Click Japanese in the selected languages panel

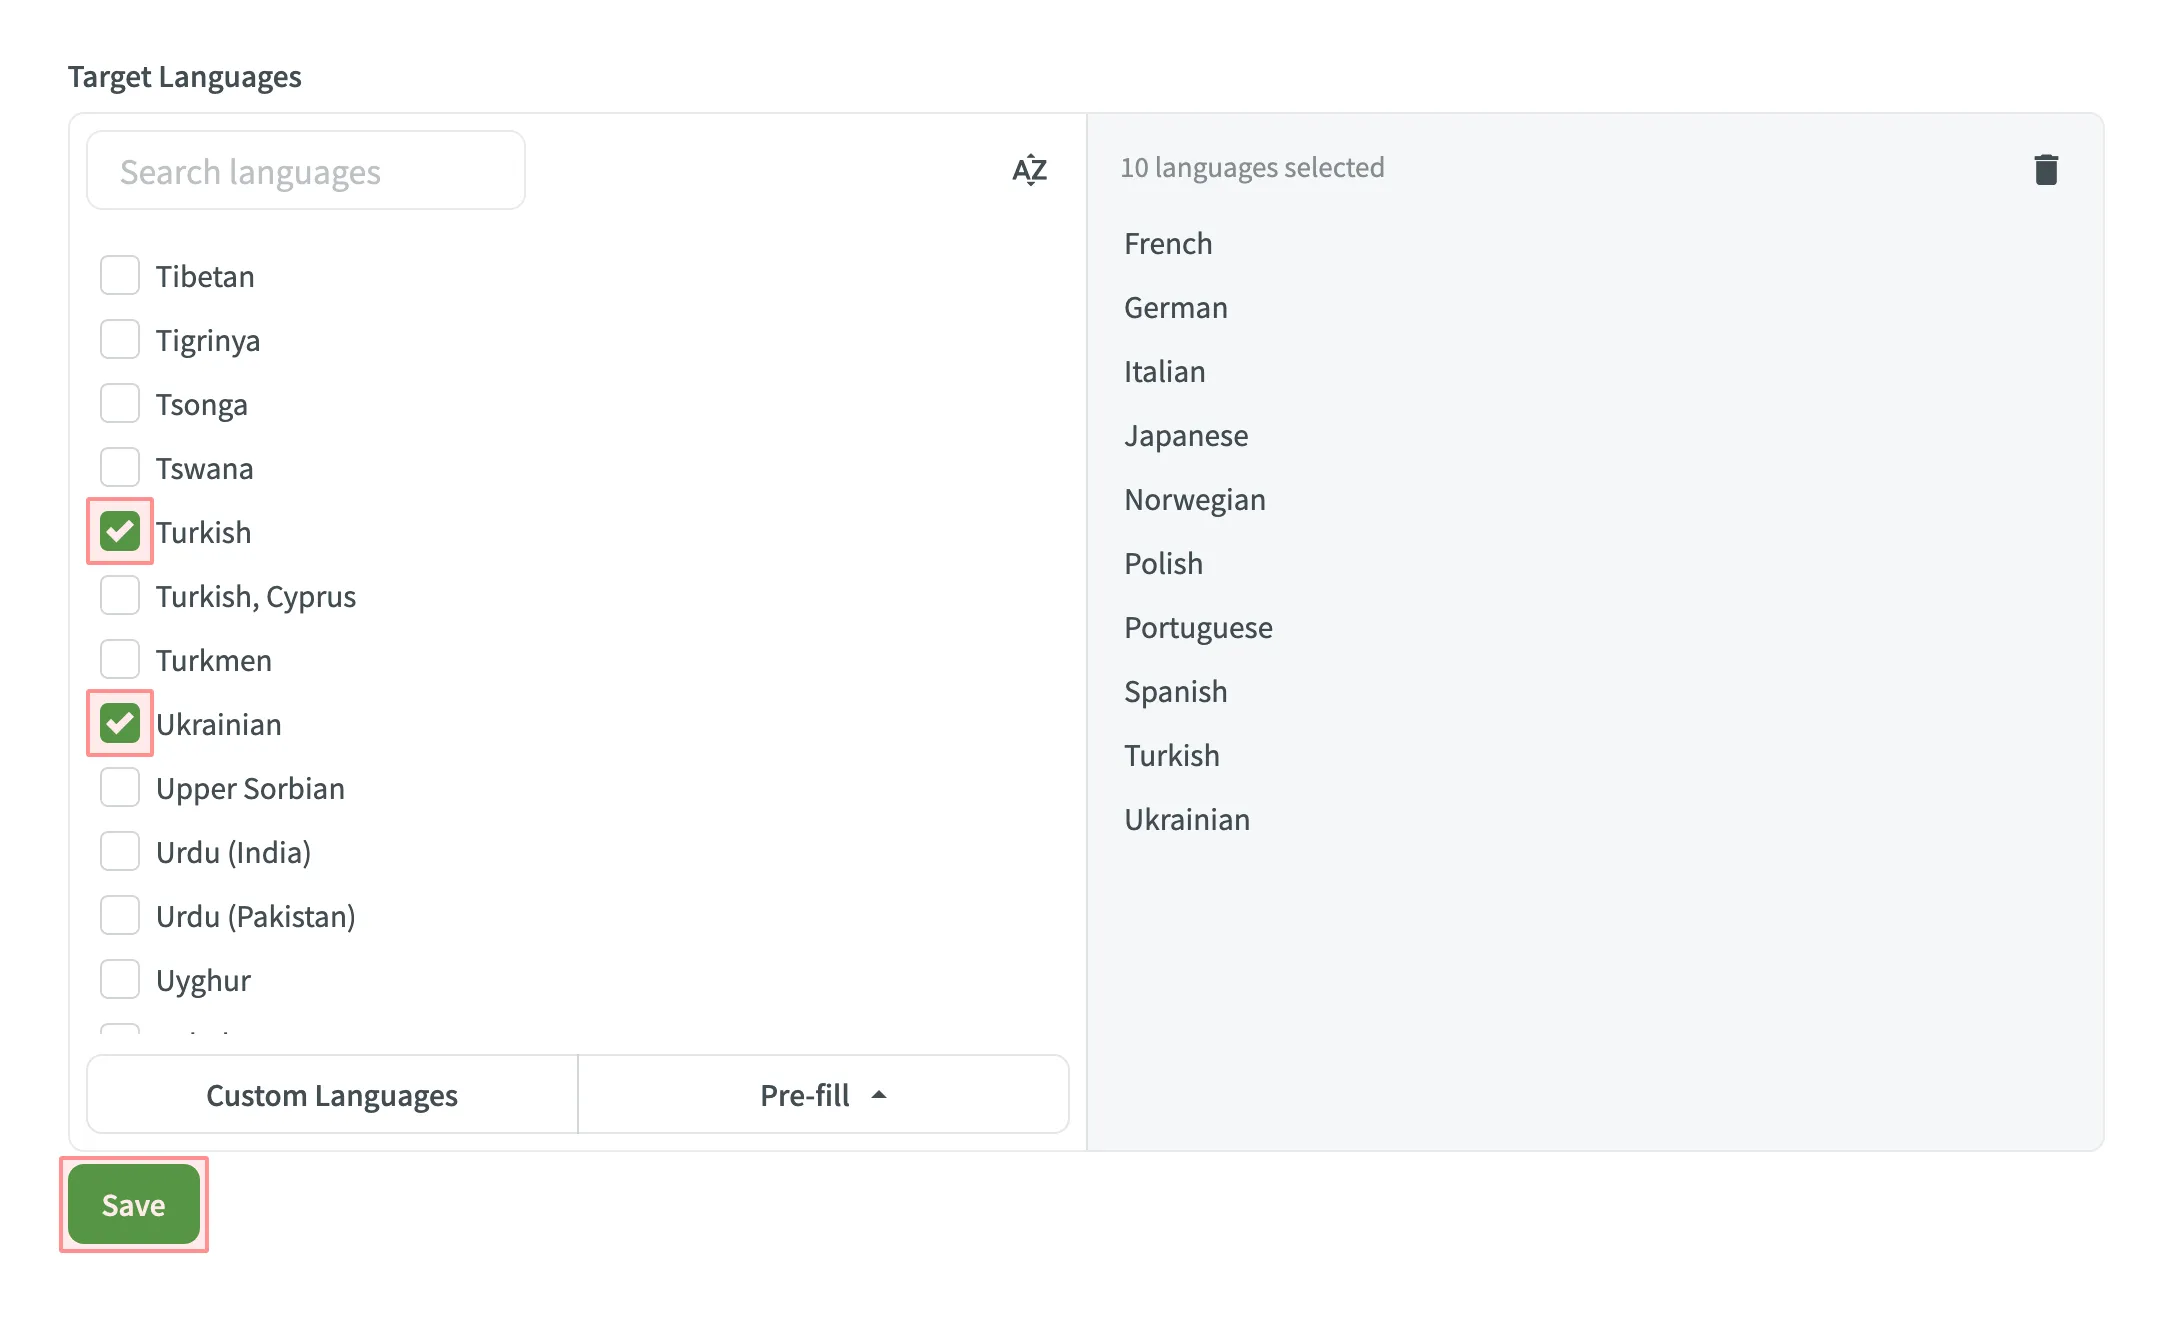(x=1186, y=435)
